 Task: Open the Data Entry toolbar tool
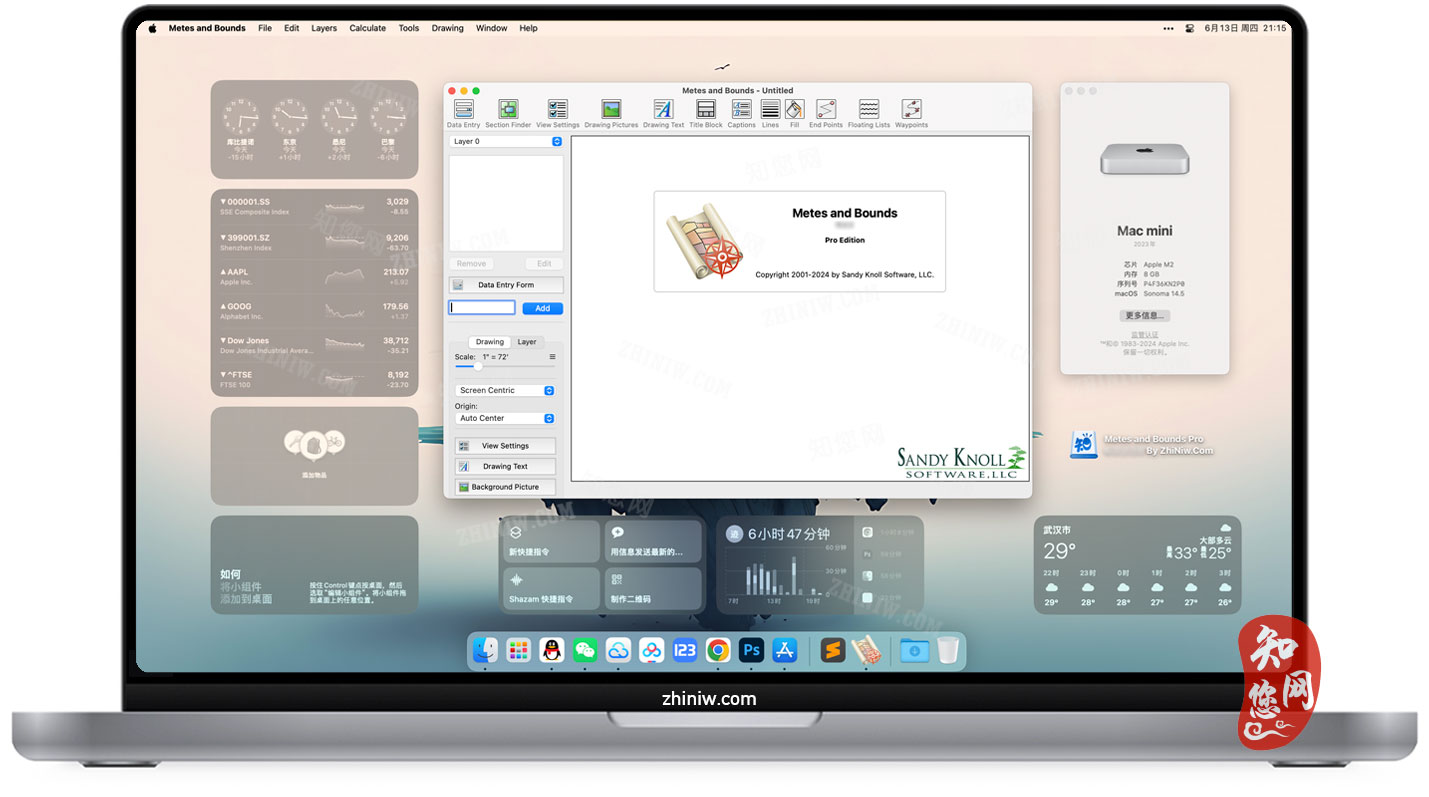pyautogui.click(x=463, y=113)
